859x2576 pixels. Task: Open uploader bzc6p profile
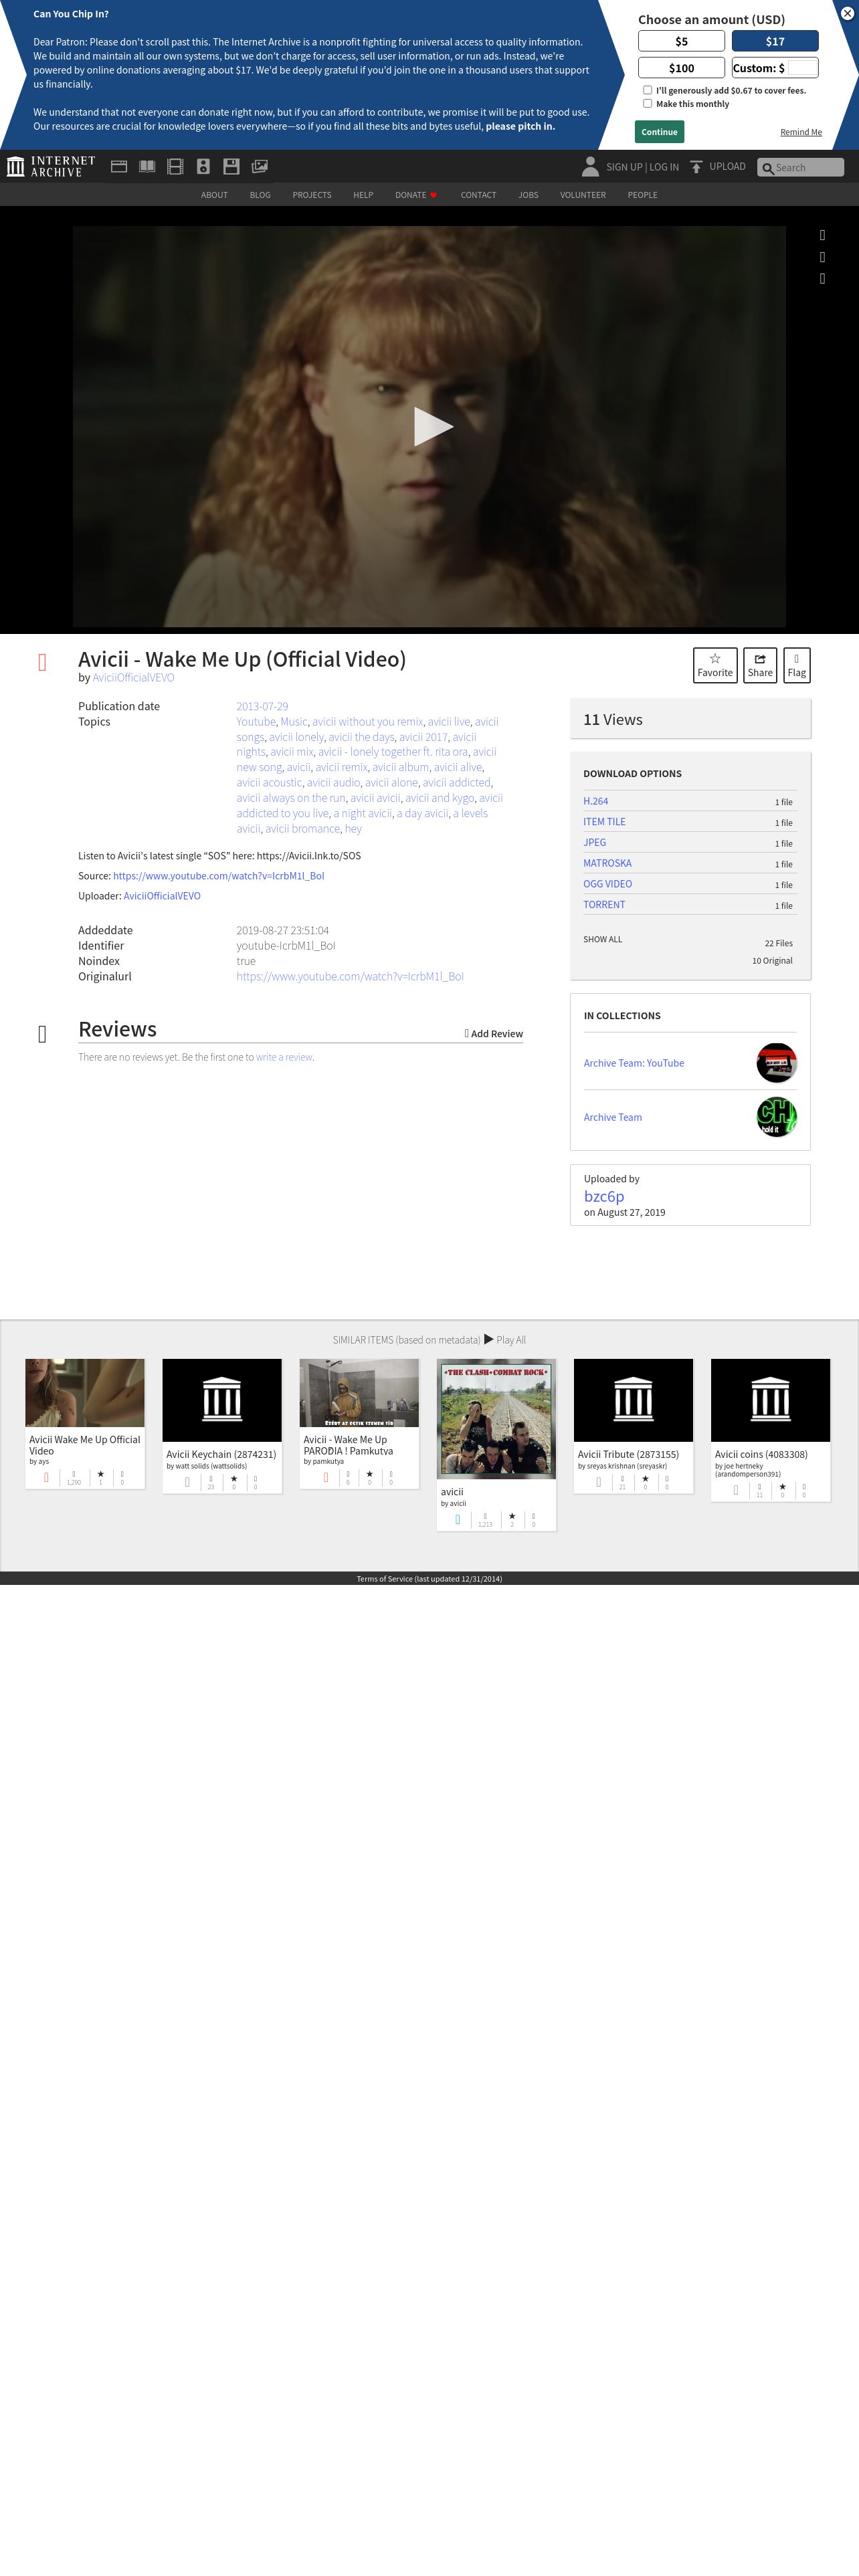coord(604,1196)
